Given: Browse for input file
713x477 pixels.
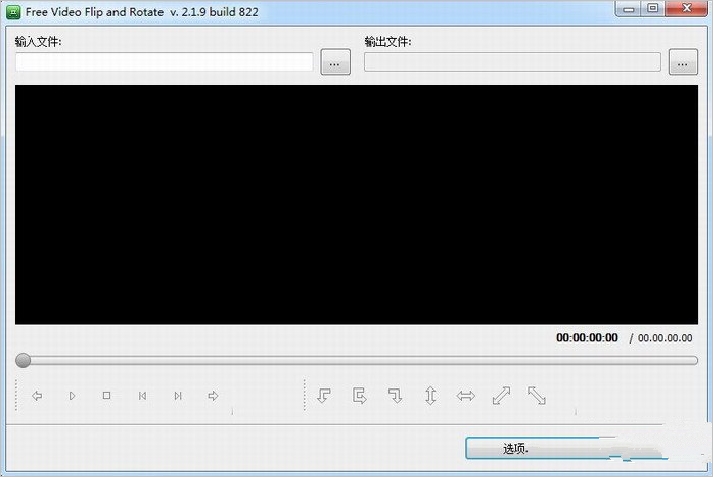Looking at the screenshot, I should 336,62.
